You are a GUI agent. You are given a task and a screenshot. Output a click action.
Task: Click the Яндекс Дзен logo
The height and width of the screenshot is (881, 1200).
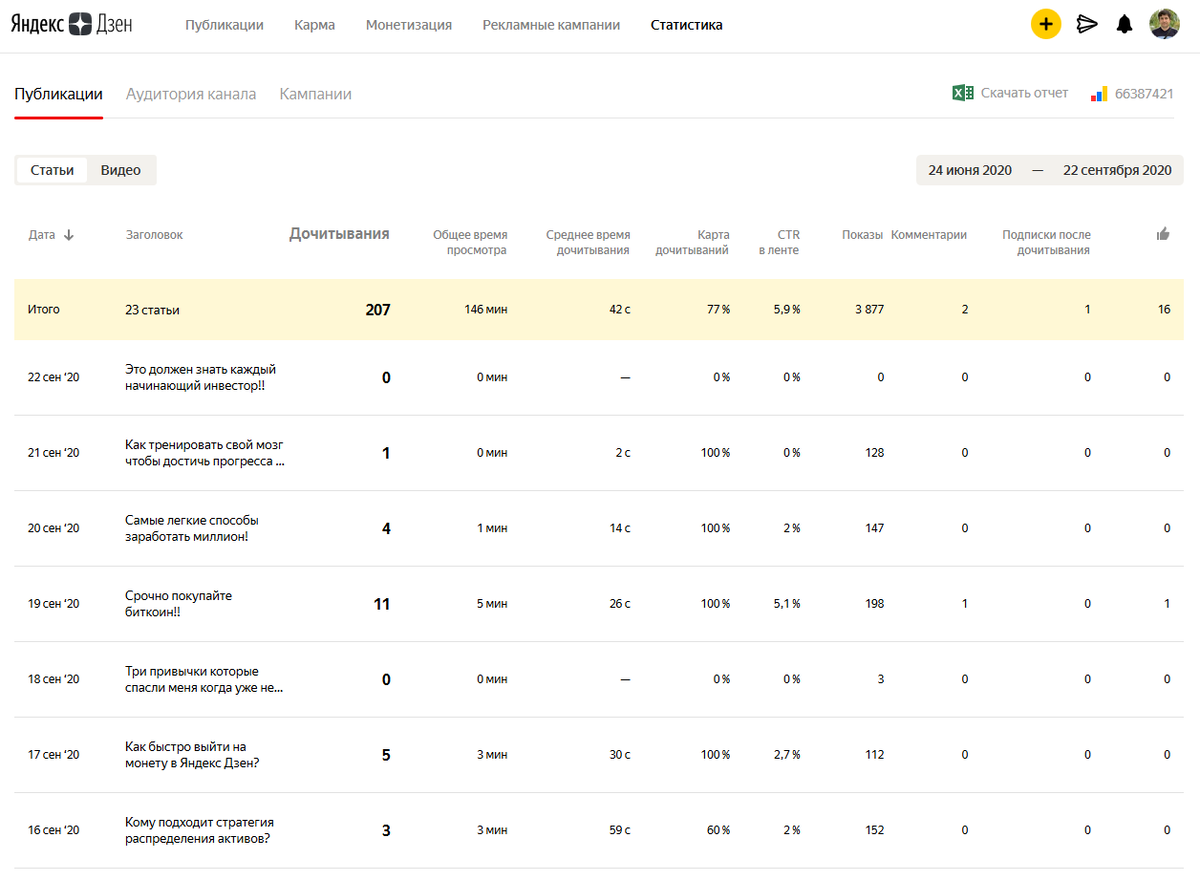pos(71,25)
